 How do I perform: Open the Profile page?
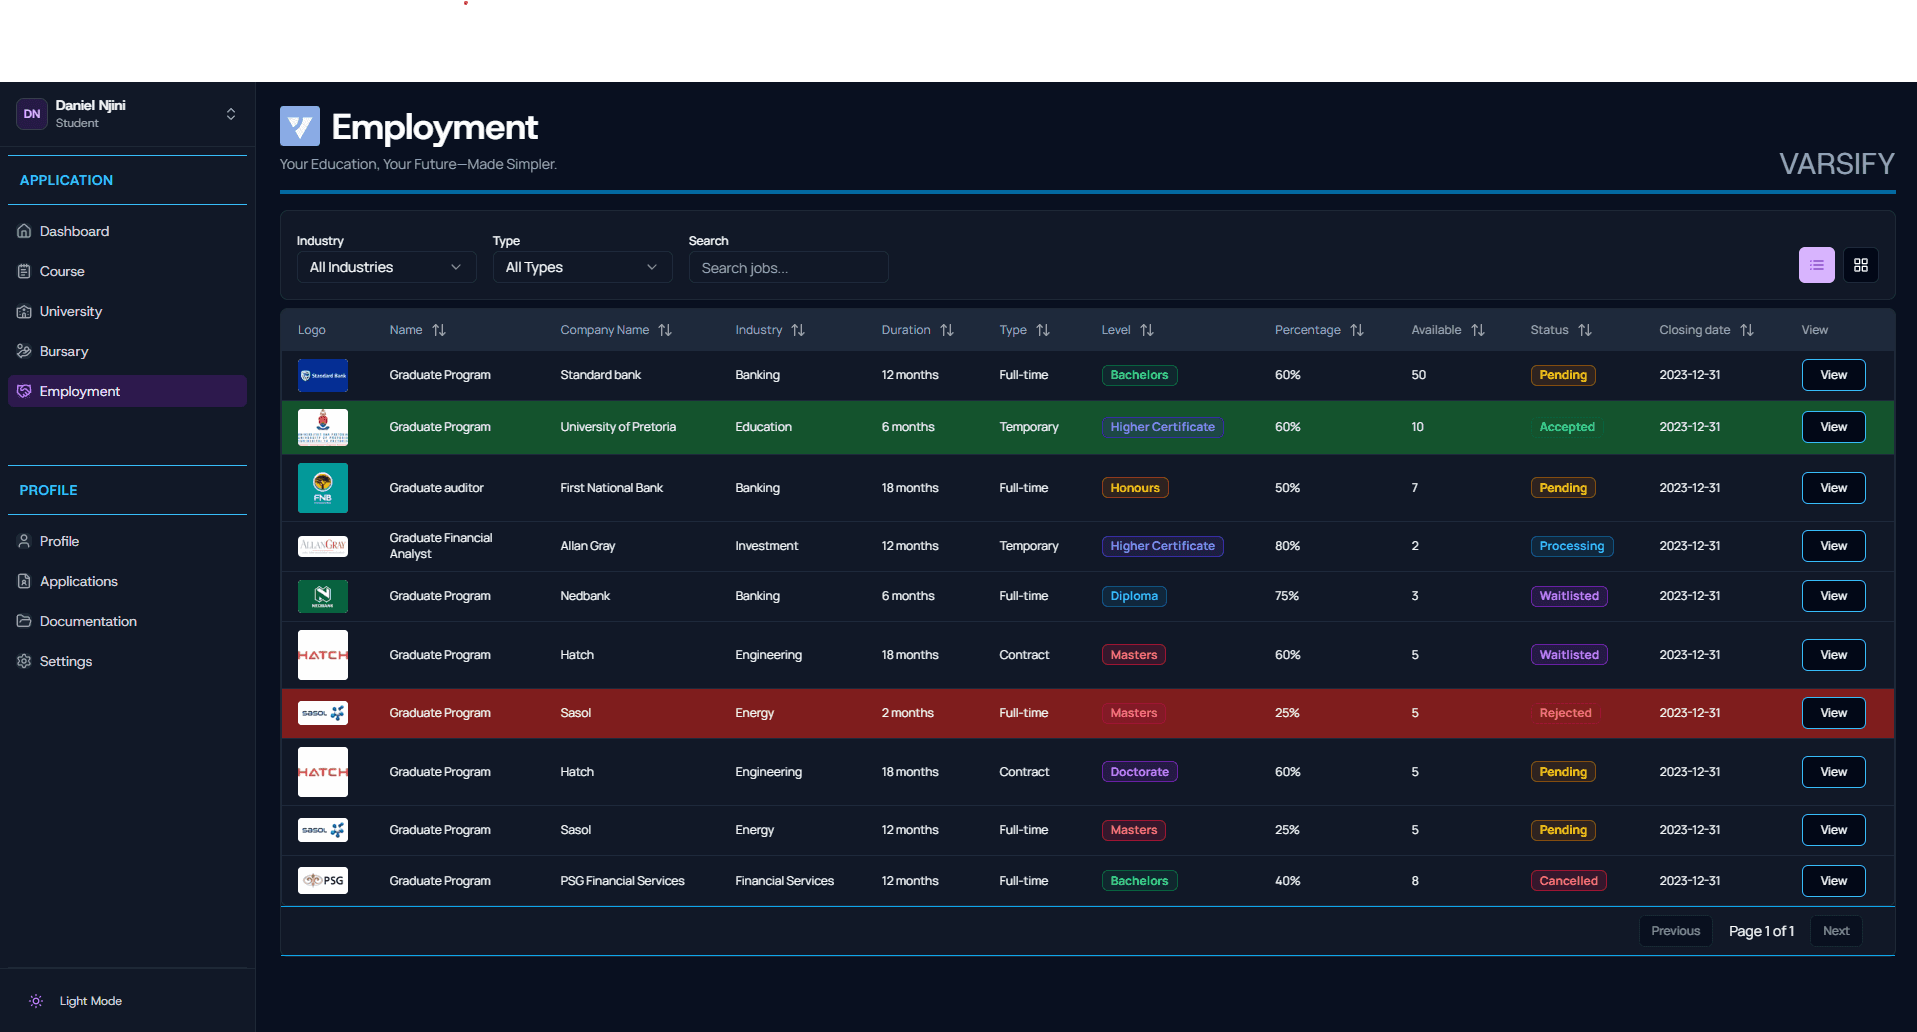[x=58, y=540]
